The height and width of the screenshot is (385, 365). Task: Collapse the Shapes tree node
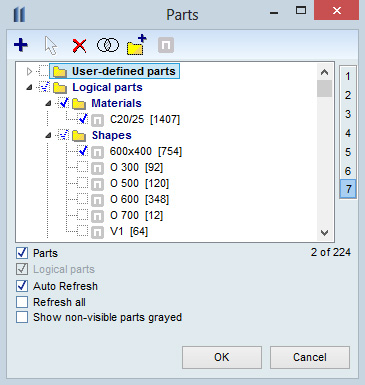coord(49,135)
